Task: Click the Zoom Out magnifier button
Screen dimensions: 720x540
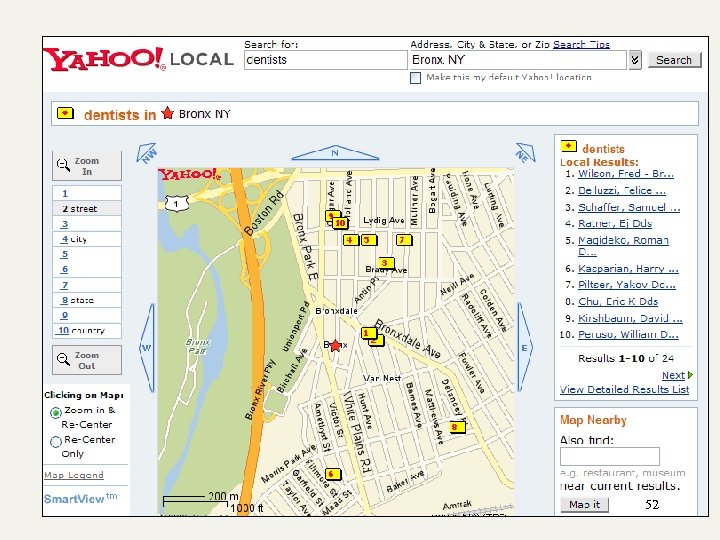Action: click(87, 360)
